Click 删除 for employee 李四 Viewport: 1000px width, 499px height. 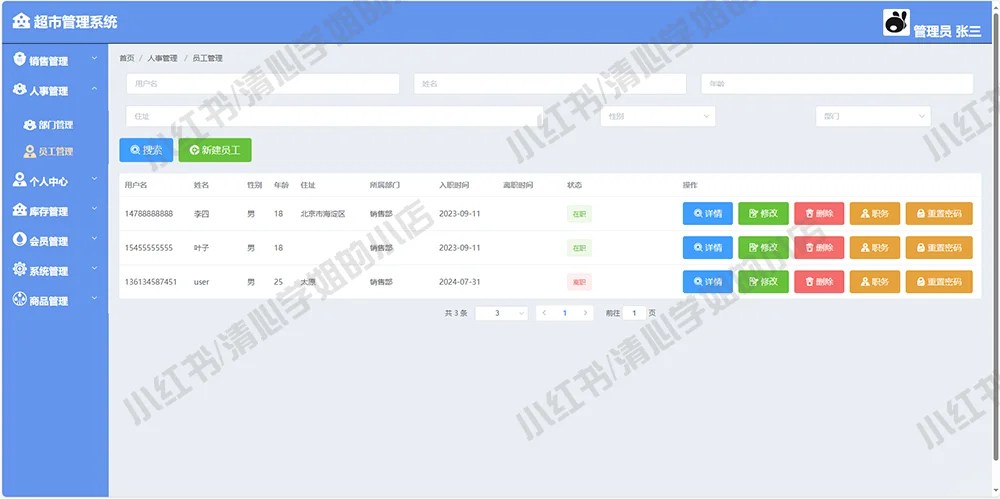pyautogui.click(x=819, y=214)
